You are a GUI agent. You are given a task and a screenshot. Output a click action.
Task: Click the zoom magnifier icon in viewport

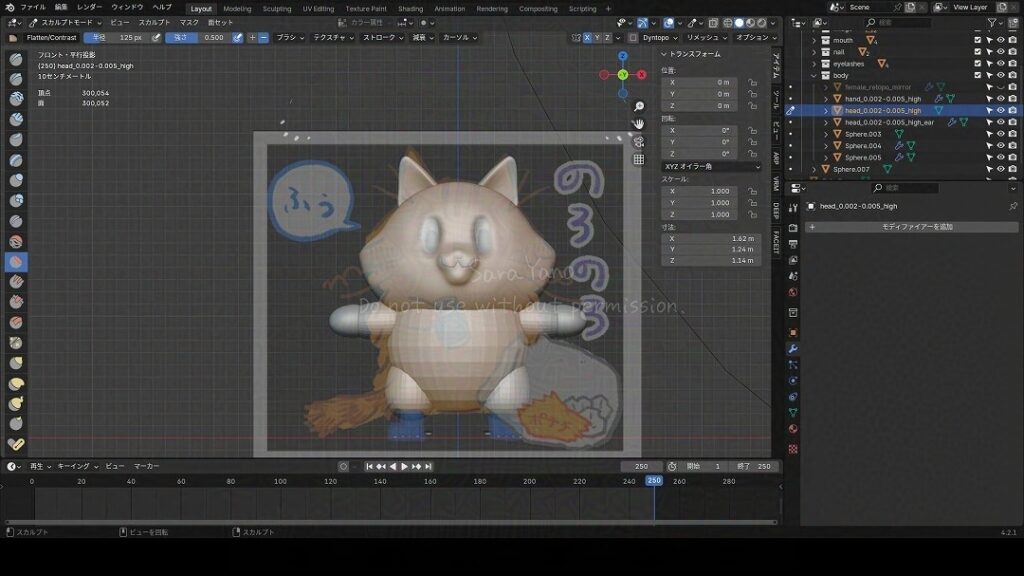(639, 106)
